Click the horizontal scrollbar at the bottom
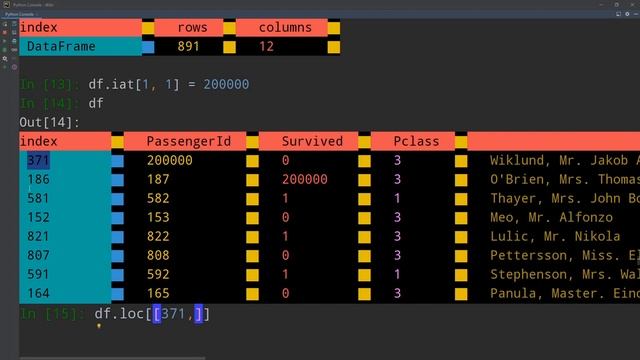The image size is (640, 360). pos(112,358)
